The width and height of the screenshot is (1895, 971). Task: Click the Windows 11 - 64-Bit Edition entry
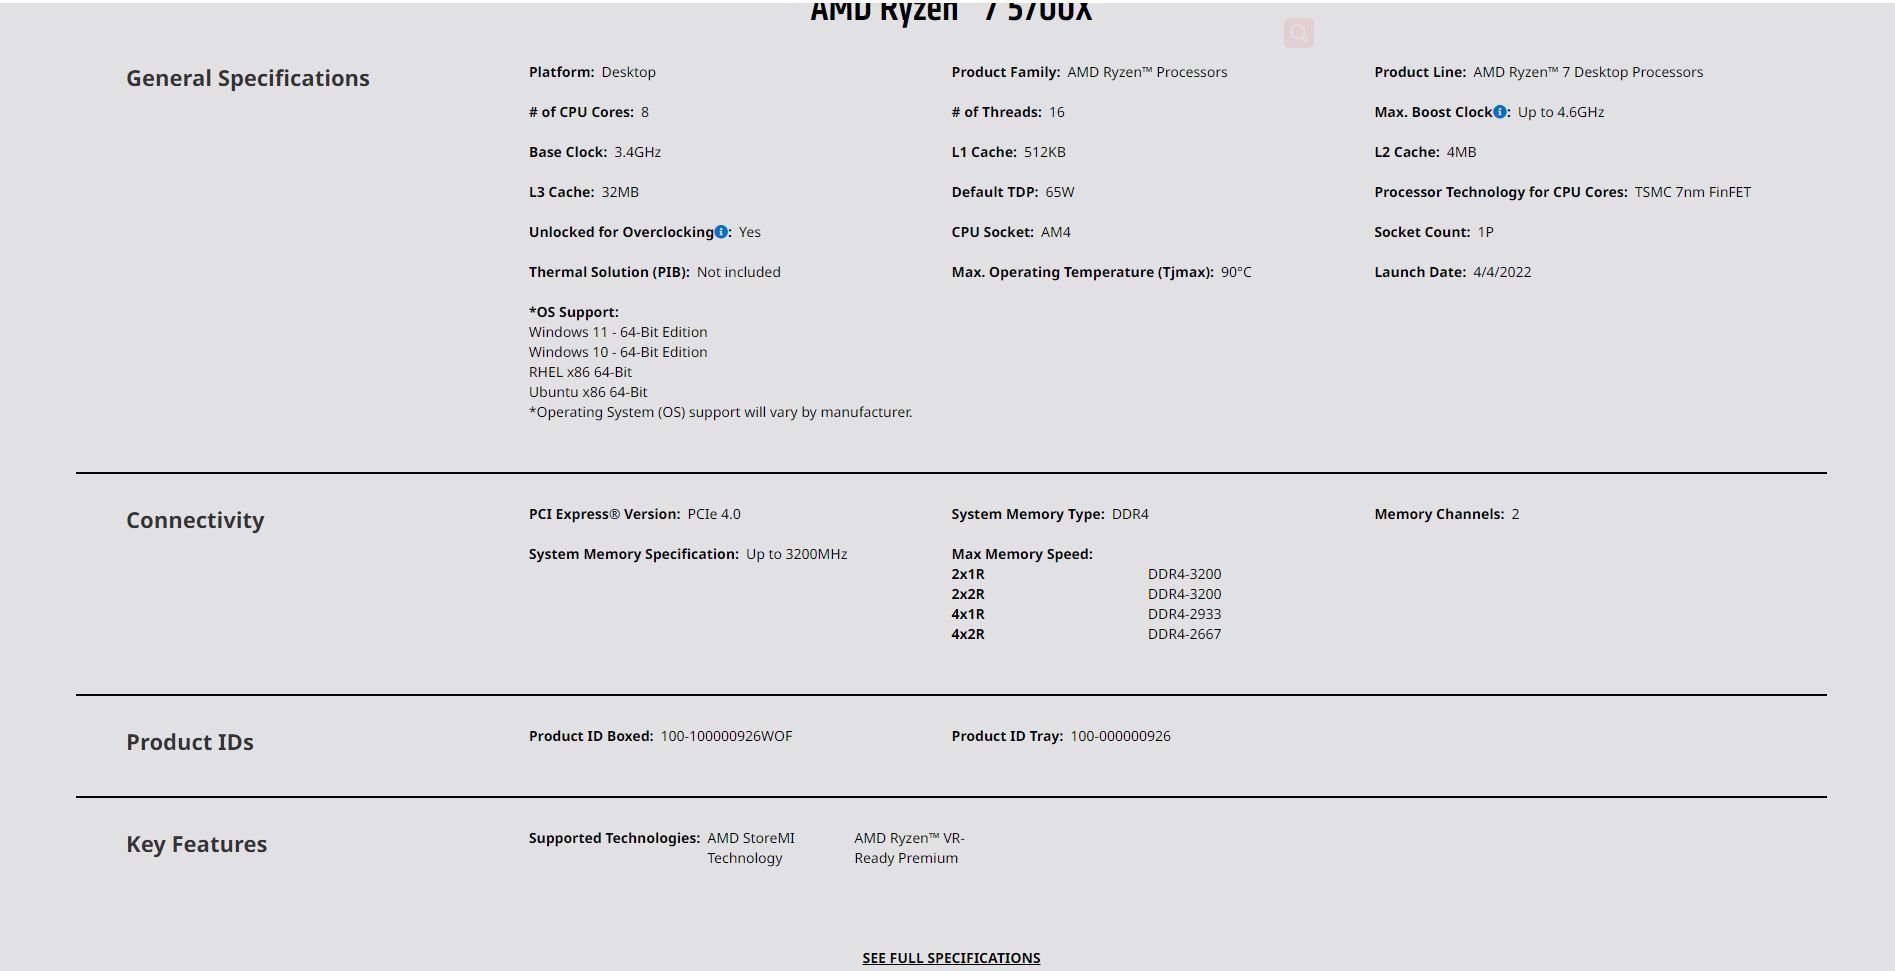pyautogui.click(x=618, y=332)
